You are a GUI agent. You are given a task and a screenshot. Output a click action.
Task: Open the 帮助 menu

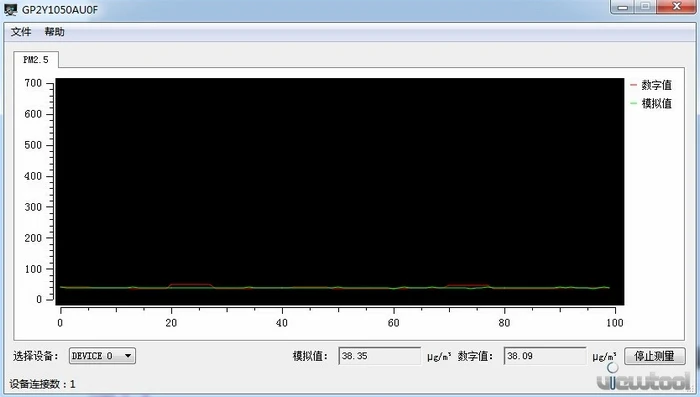(54, 32)
